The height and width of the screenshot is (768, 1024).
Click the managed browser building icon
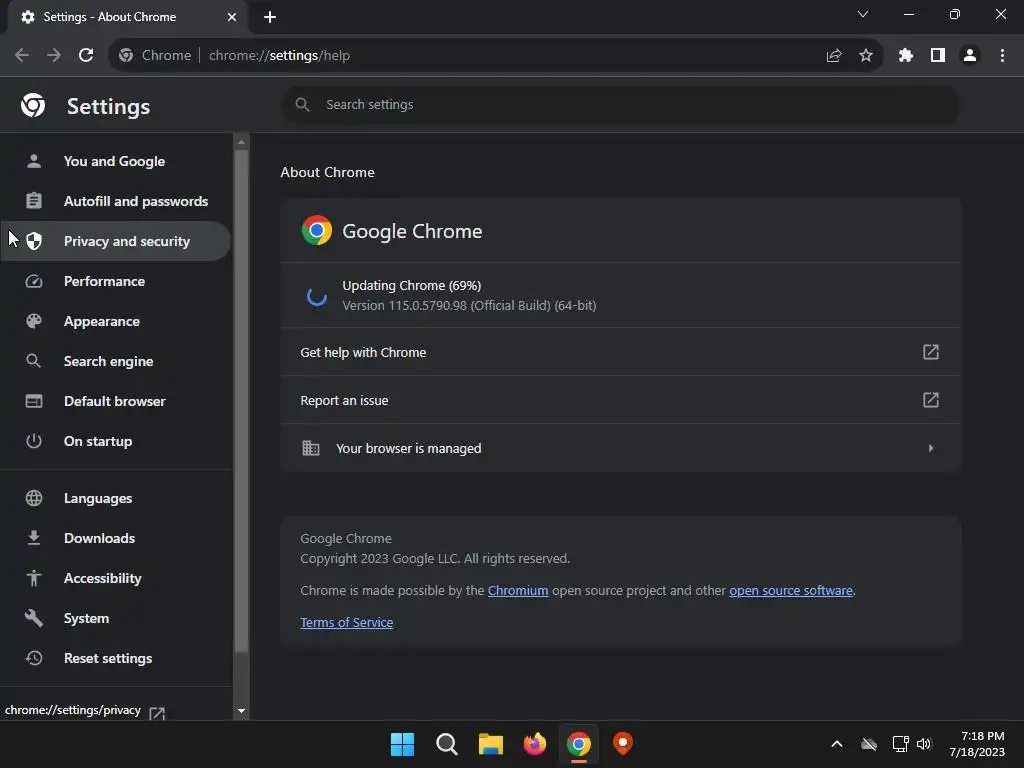coord(311,448)
